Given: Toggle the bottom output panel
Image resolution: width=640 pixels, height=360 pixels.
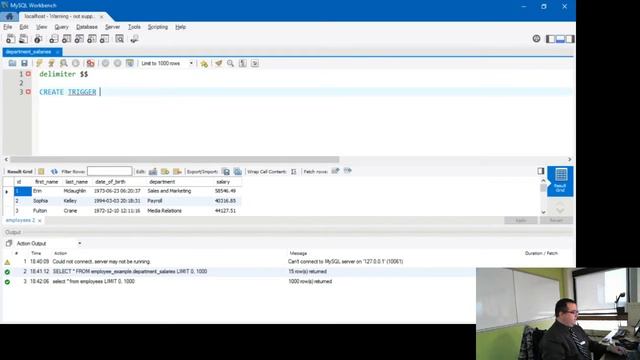Looking at the screenshot, I should pos(560,39).
